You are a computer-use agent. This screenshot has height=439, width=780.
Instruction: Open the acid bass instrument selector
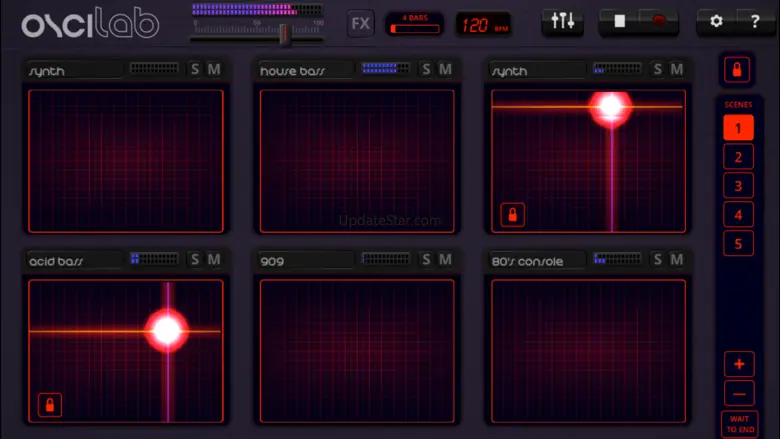(73, 261)
